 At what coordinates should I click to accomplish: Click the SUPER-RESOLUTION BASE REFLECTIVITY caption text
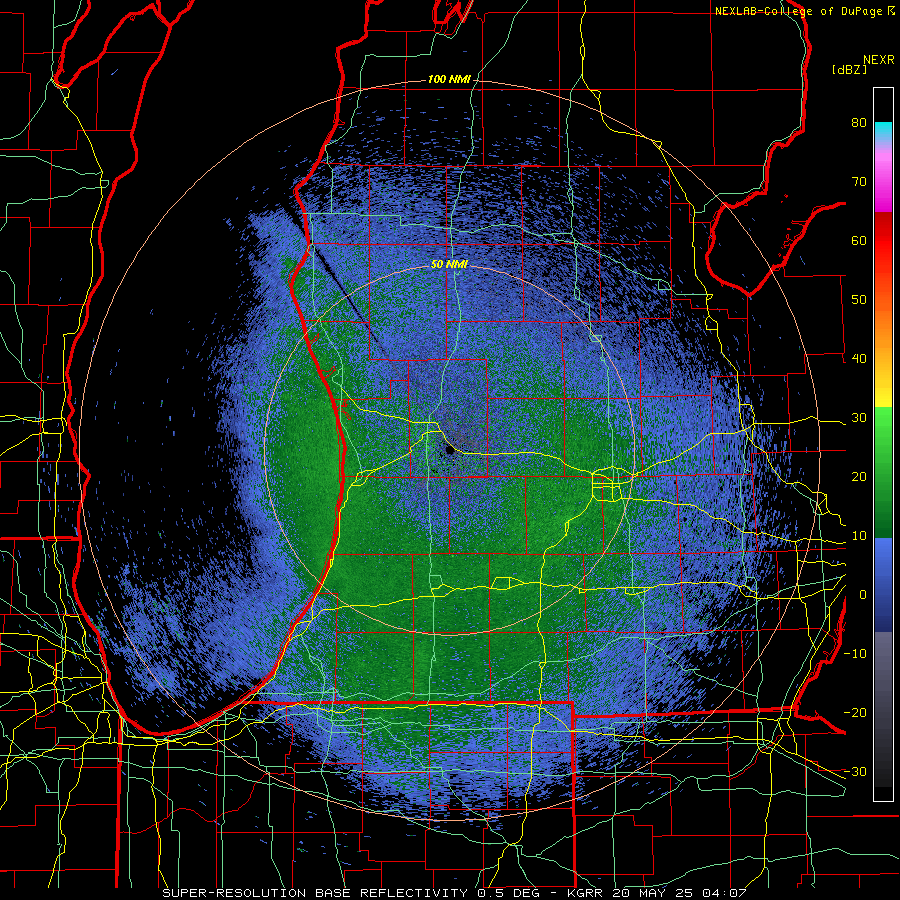tap(315, 893)
